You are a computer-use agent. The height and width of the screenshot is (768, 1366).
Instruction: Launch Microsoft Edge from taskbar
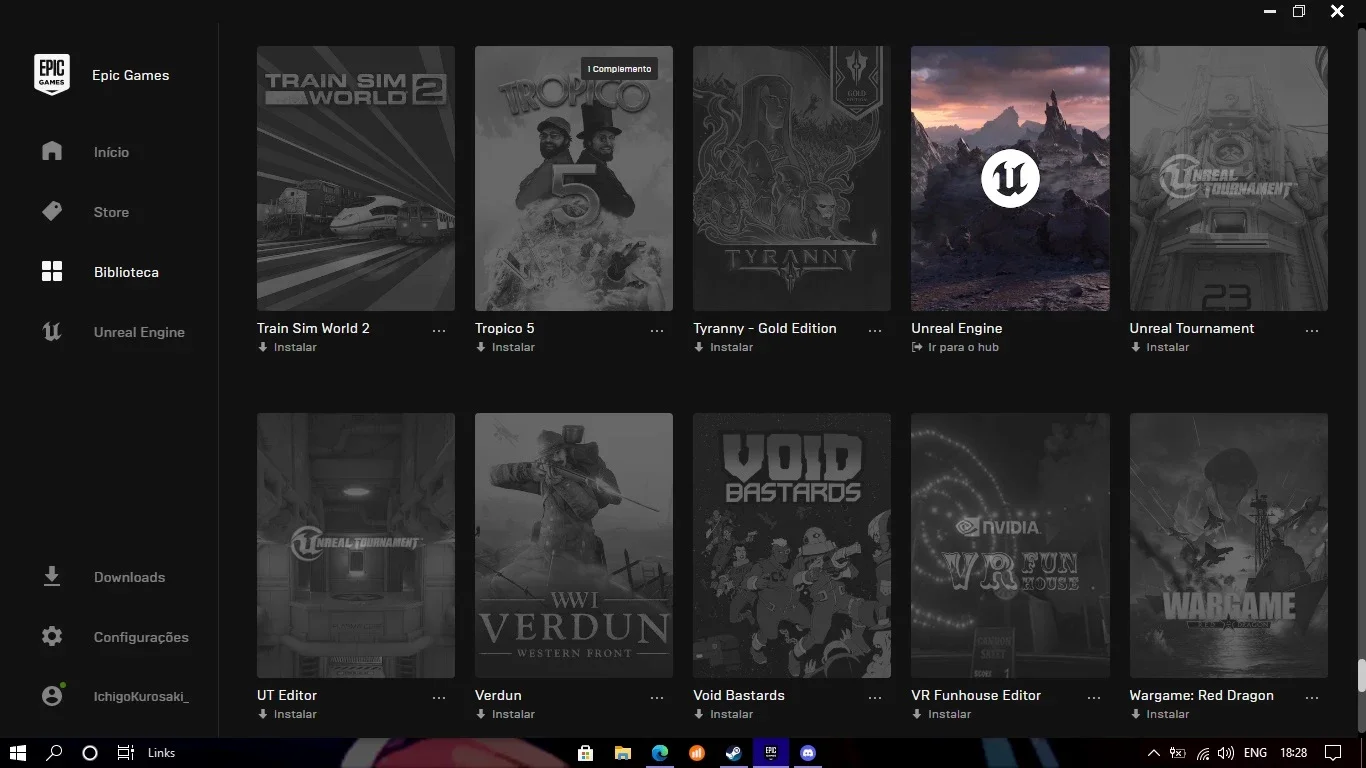tap(660, 753)
